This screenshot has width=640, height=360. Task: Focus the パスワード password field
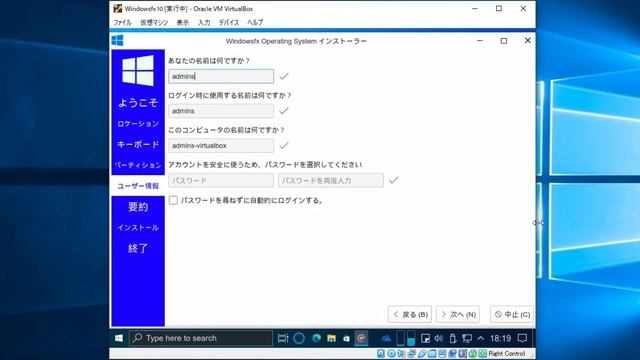click(x=221, y=180)
